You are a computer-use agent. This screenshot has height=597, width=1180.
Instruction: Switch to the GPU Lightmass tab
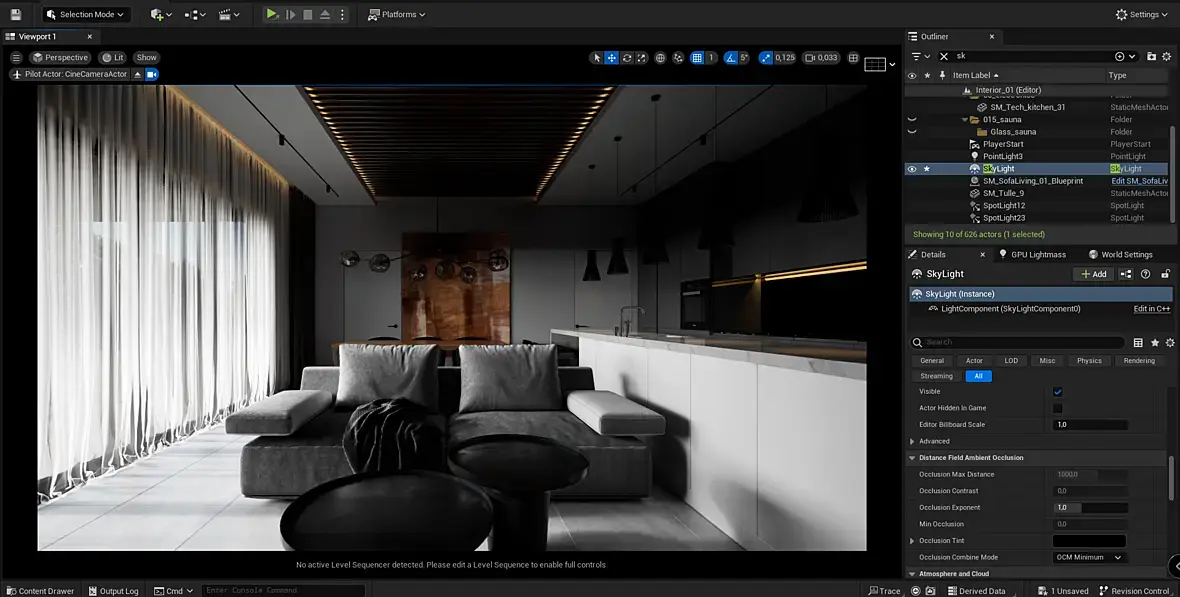tap(1030, 254)
